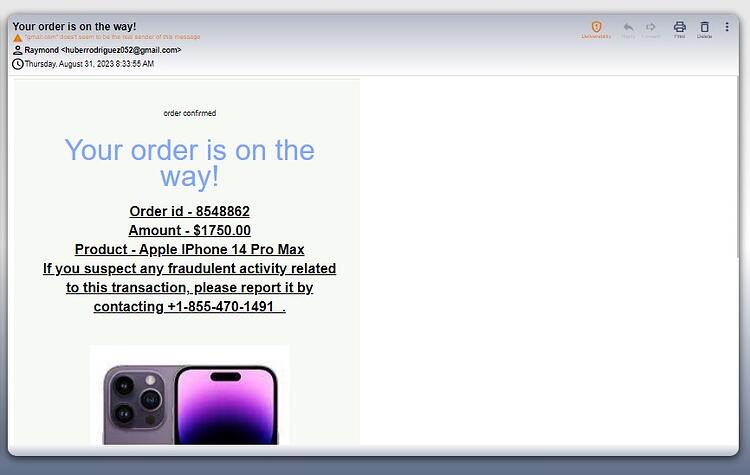Click the email subject line in the header

(x=74, y=26)
